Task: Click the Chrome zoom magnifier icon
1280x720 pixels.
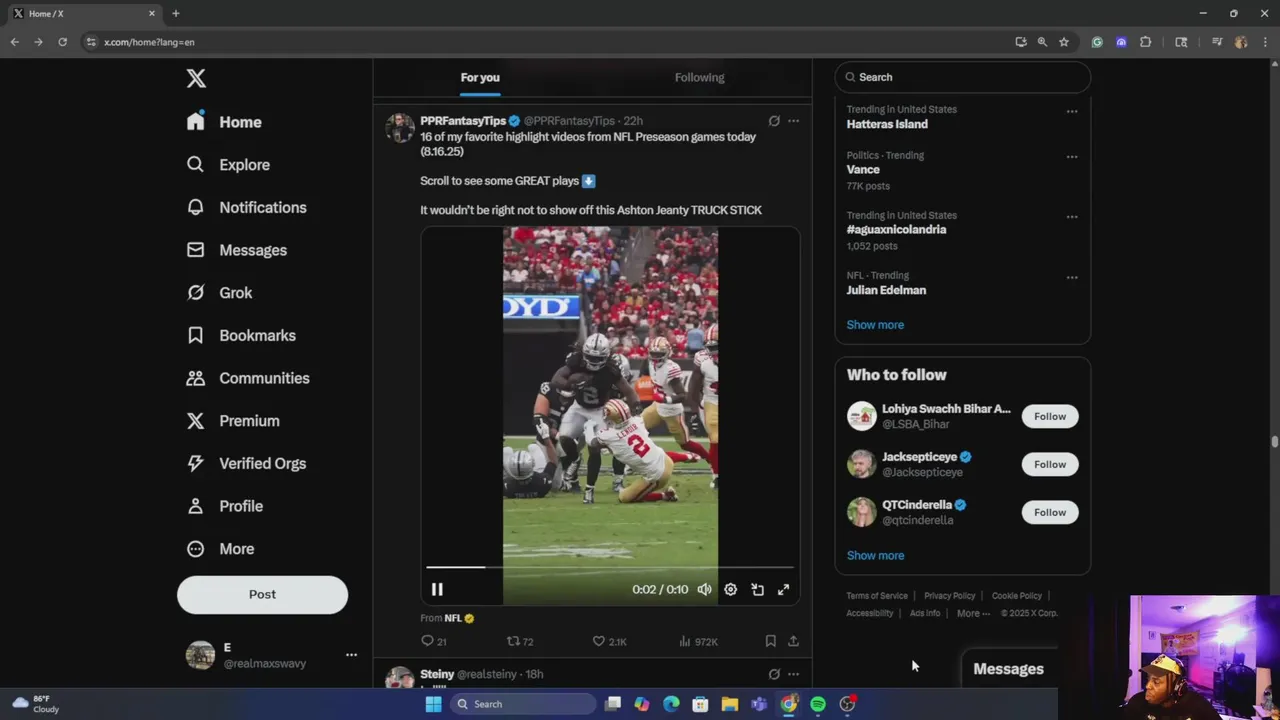Action: (1042, 42)
